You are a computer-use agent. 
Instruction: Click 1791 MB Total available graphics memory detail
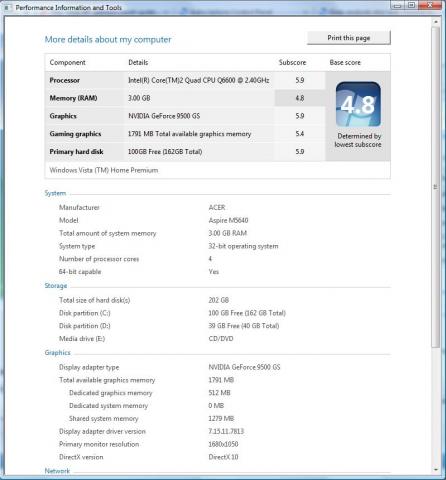190,134
